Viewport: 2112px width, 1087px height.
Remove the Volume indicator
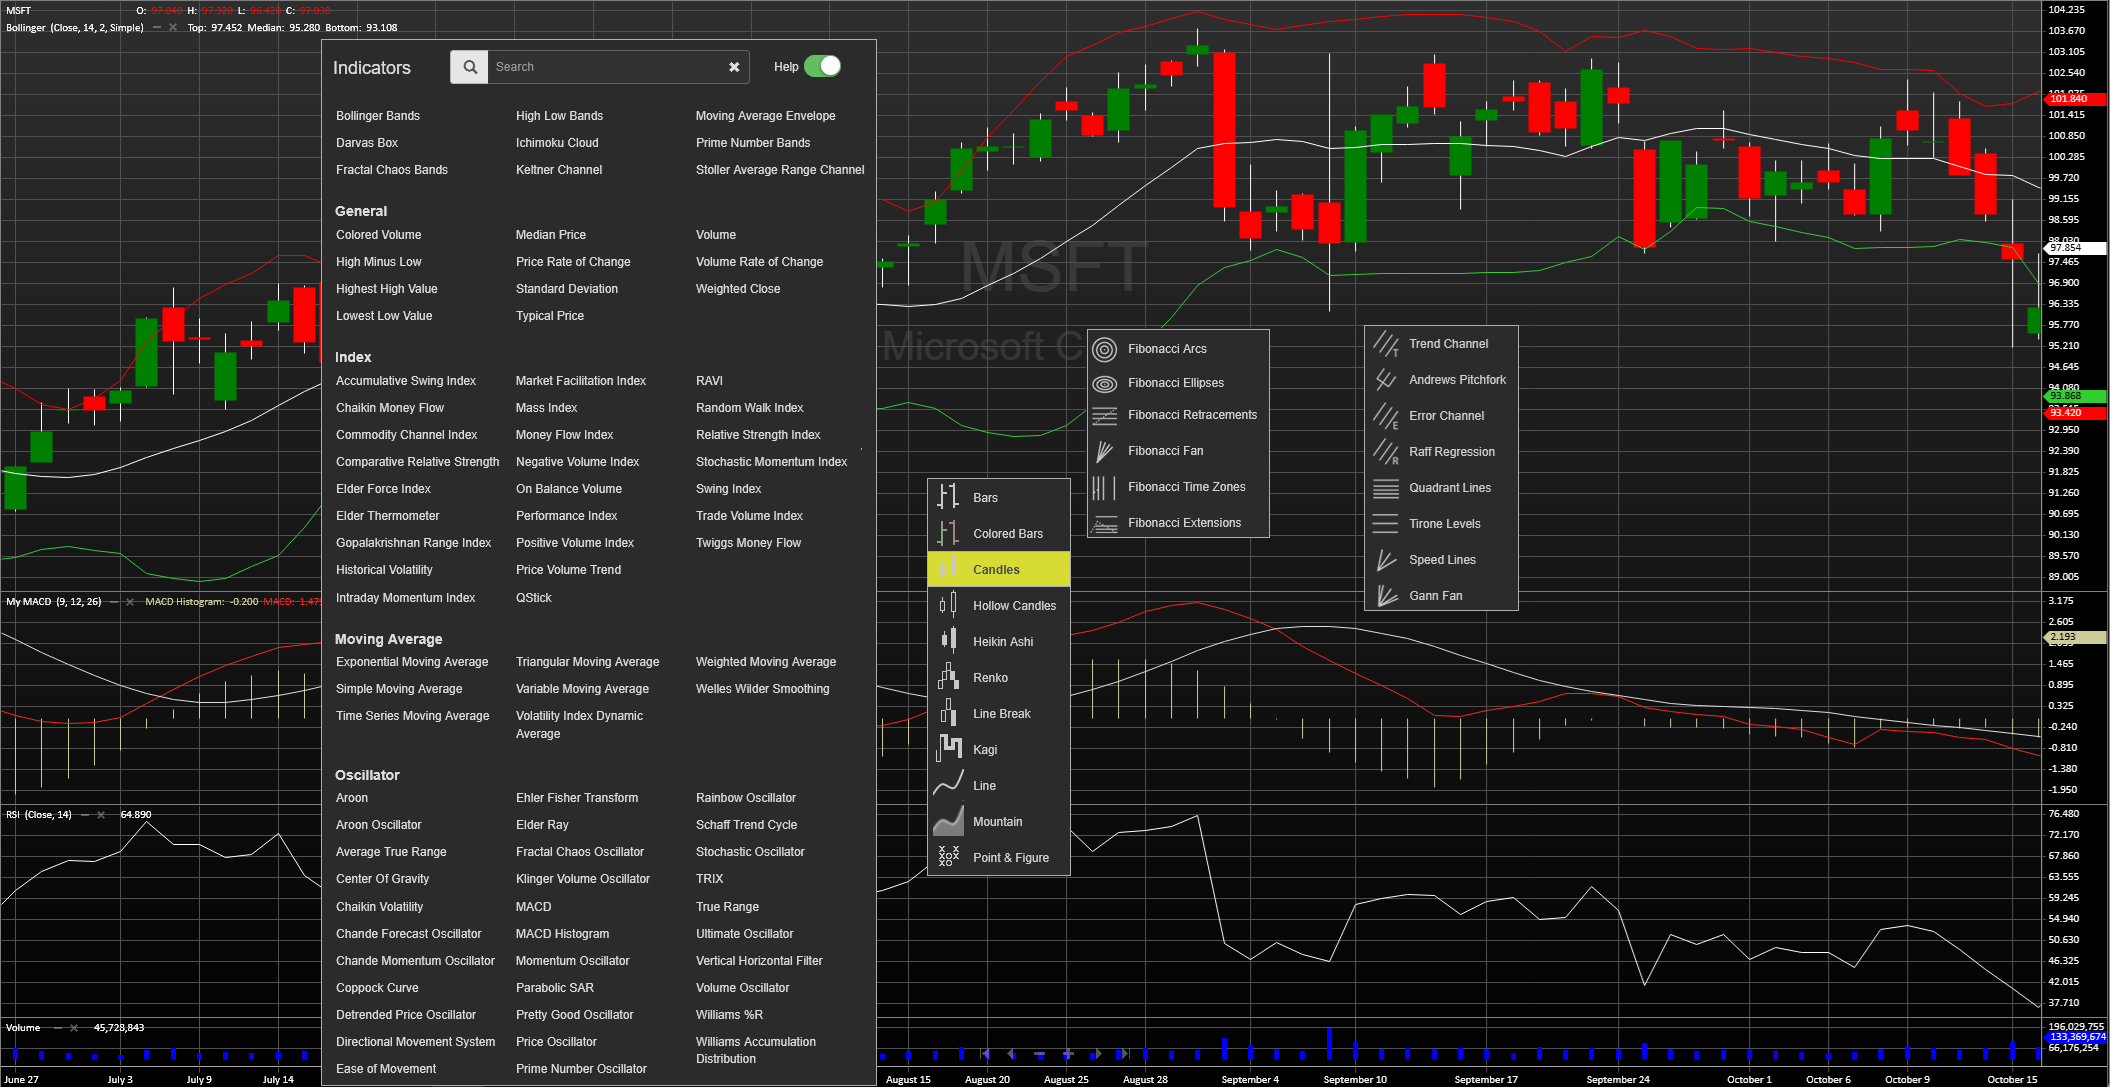click(x=74, y=1028)
